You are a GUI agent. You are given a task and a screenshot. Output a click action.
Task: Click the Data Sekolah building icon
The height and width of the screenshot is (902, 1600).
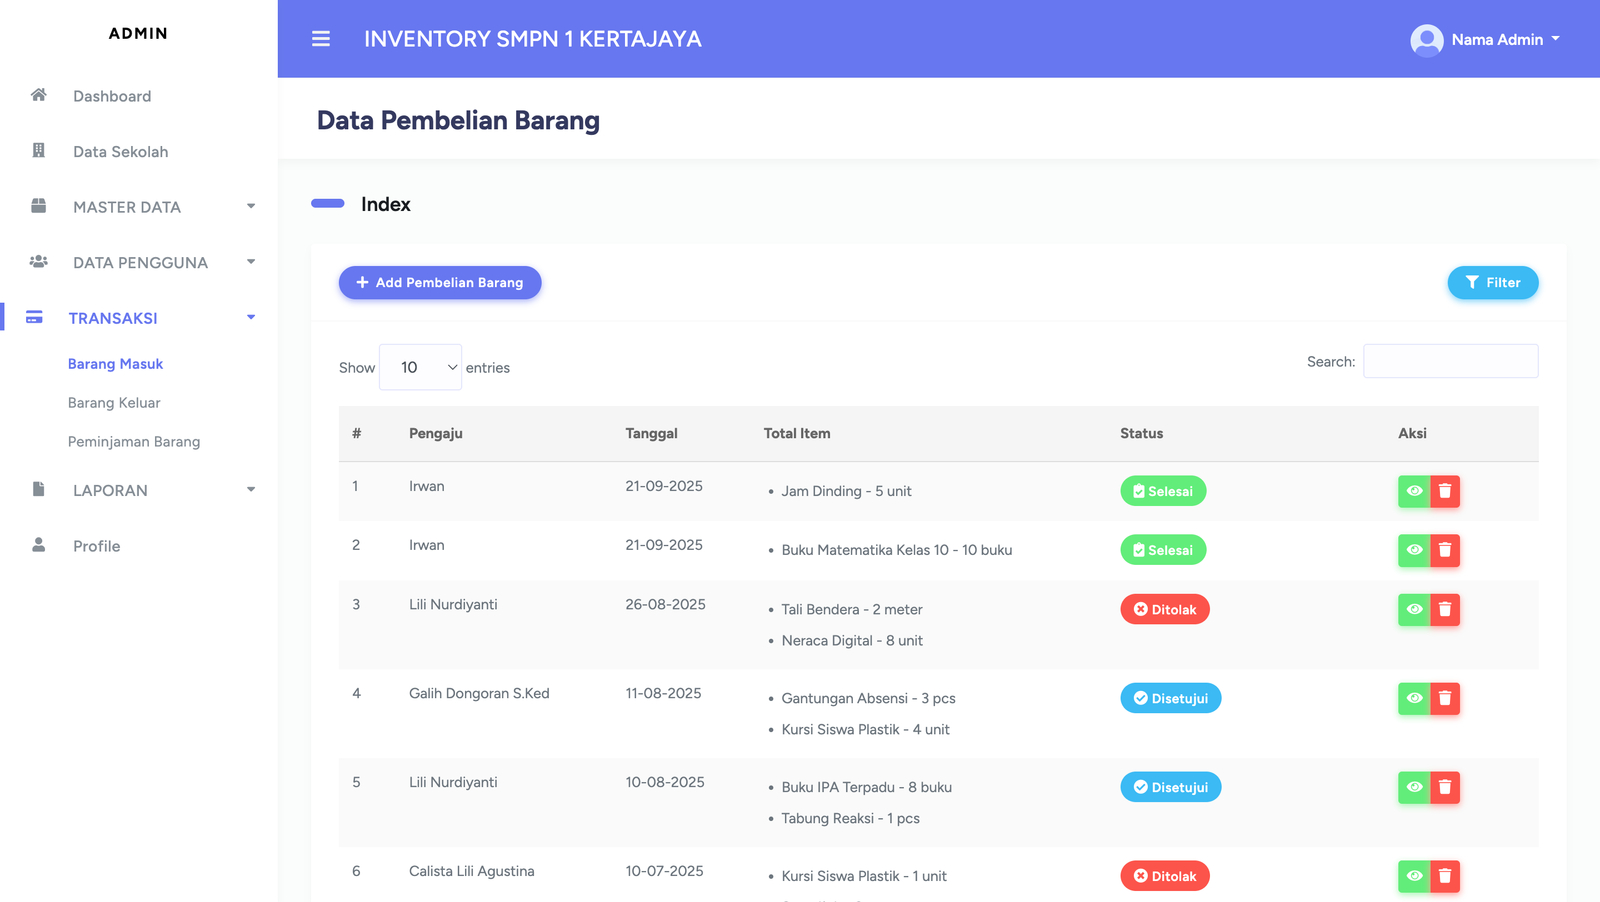click(39, 151)
